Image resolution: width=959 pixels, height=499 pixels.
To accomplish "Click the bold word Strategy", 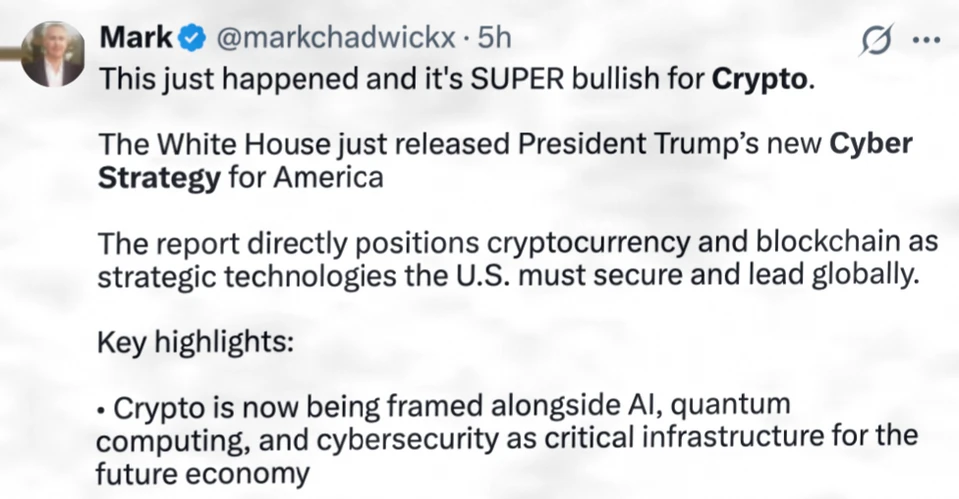I will pyautogui.click(x=159, y=179).
